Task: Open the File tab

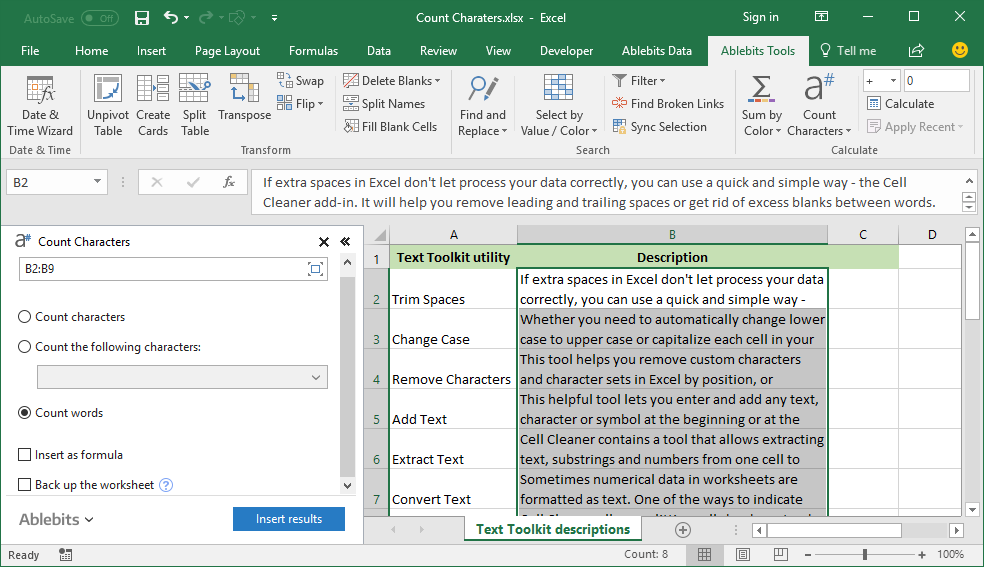Action: point(30,51)
